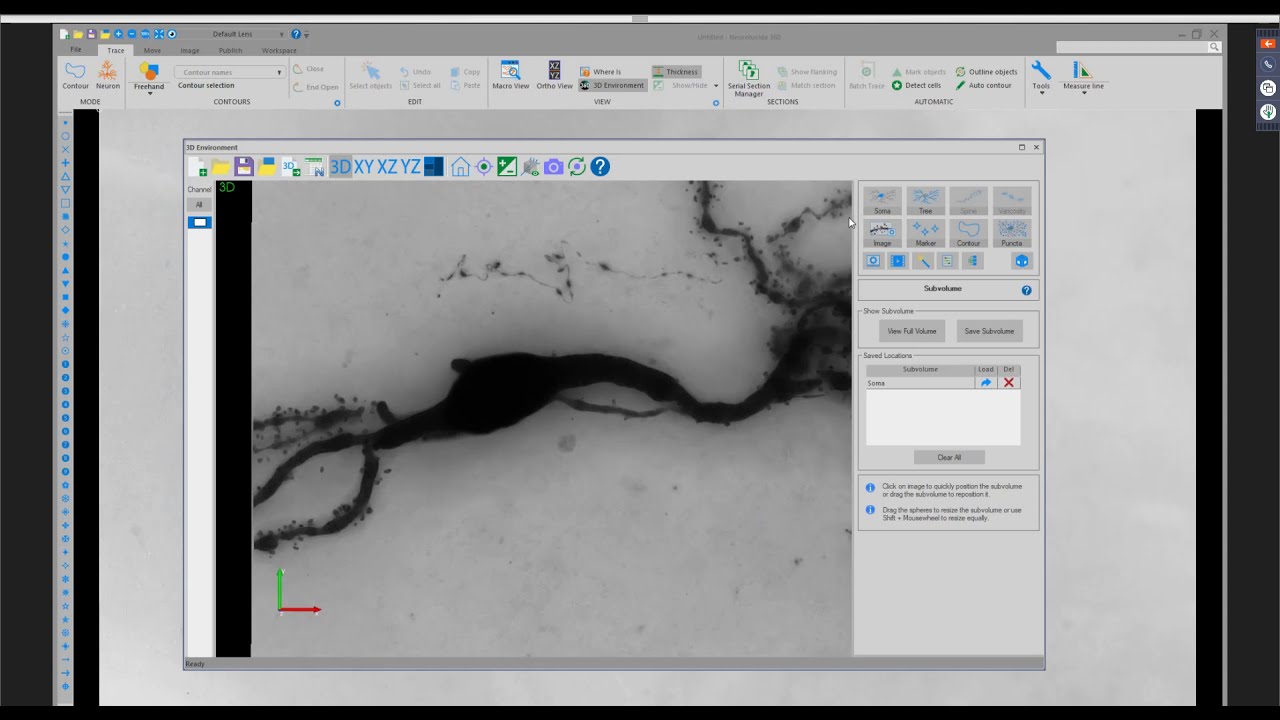Image resolution: width=1280 pixels, height=720 pixels.
Task: Click the Clear All button
Action: 949,457
